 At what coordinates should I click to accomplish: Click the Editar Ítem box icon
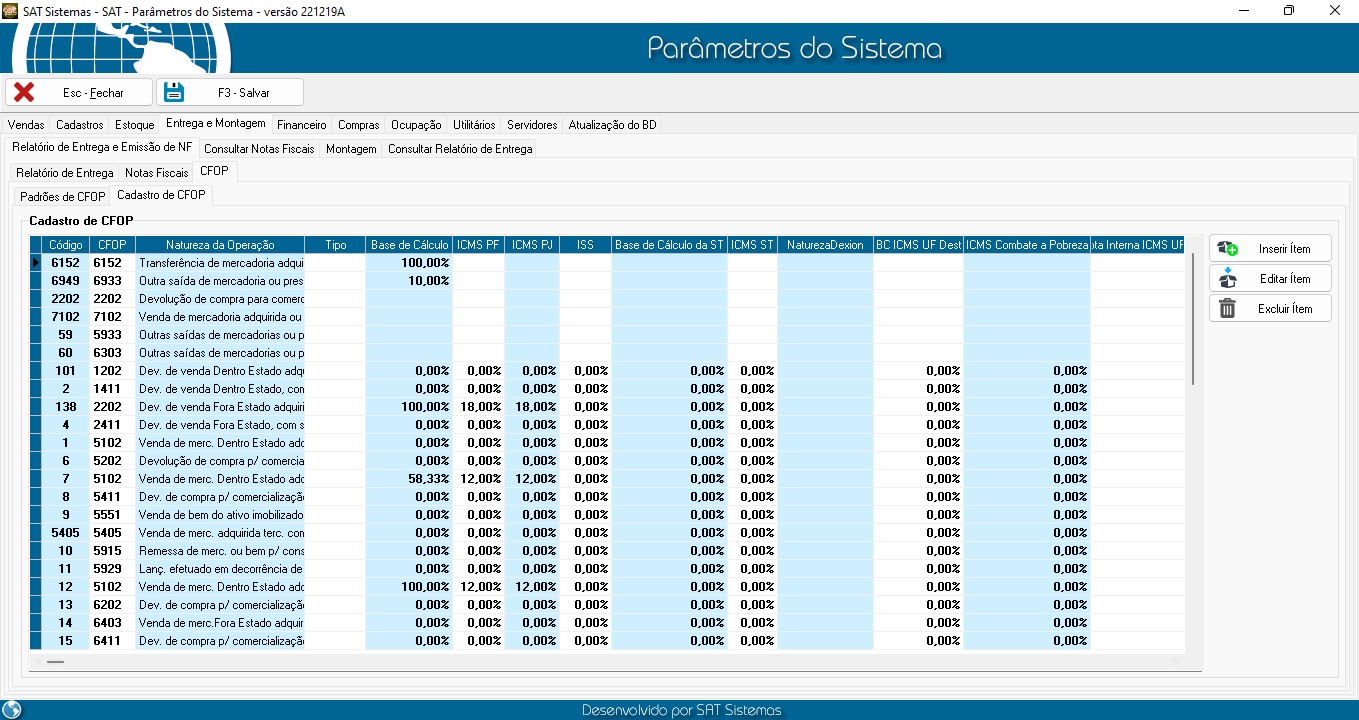point(1228,278)
